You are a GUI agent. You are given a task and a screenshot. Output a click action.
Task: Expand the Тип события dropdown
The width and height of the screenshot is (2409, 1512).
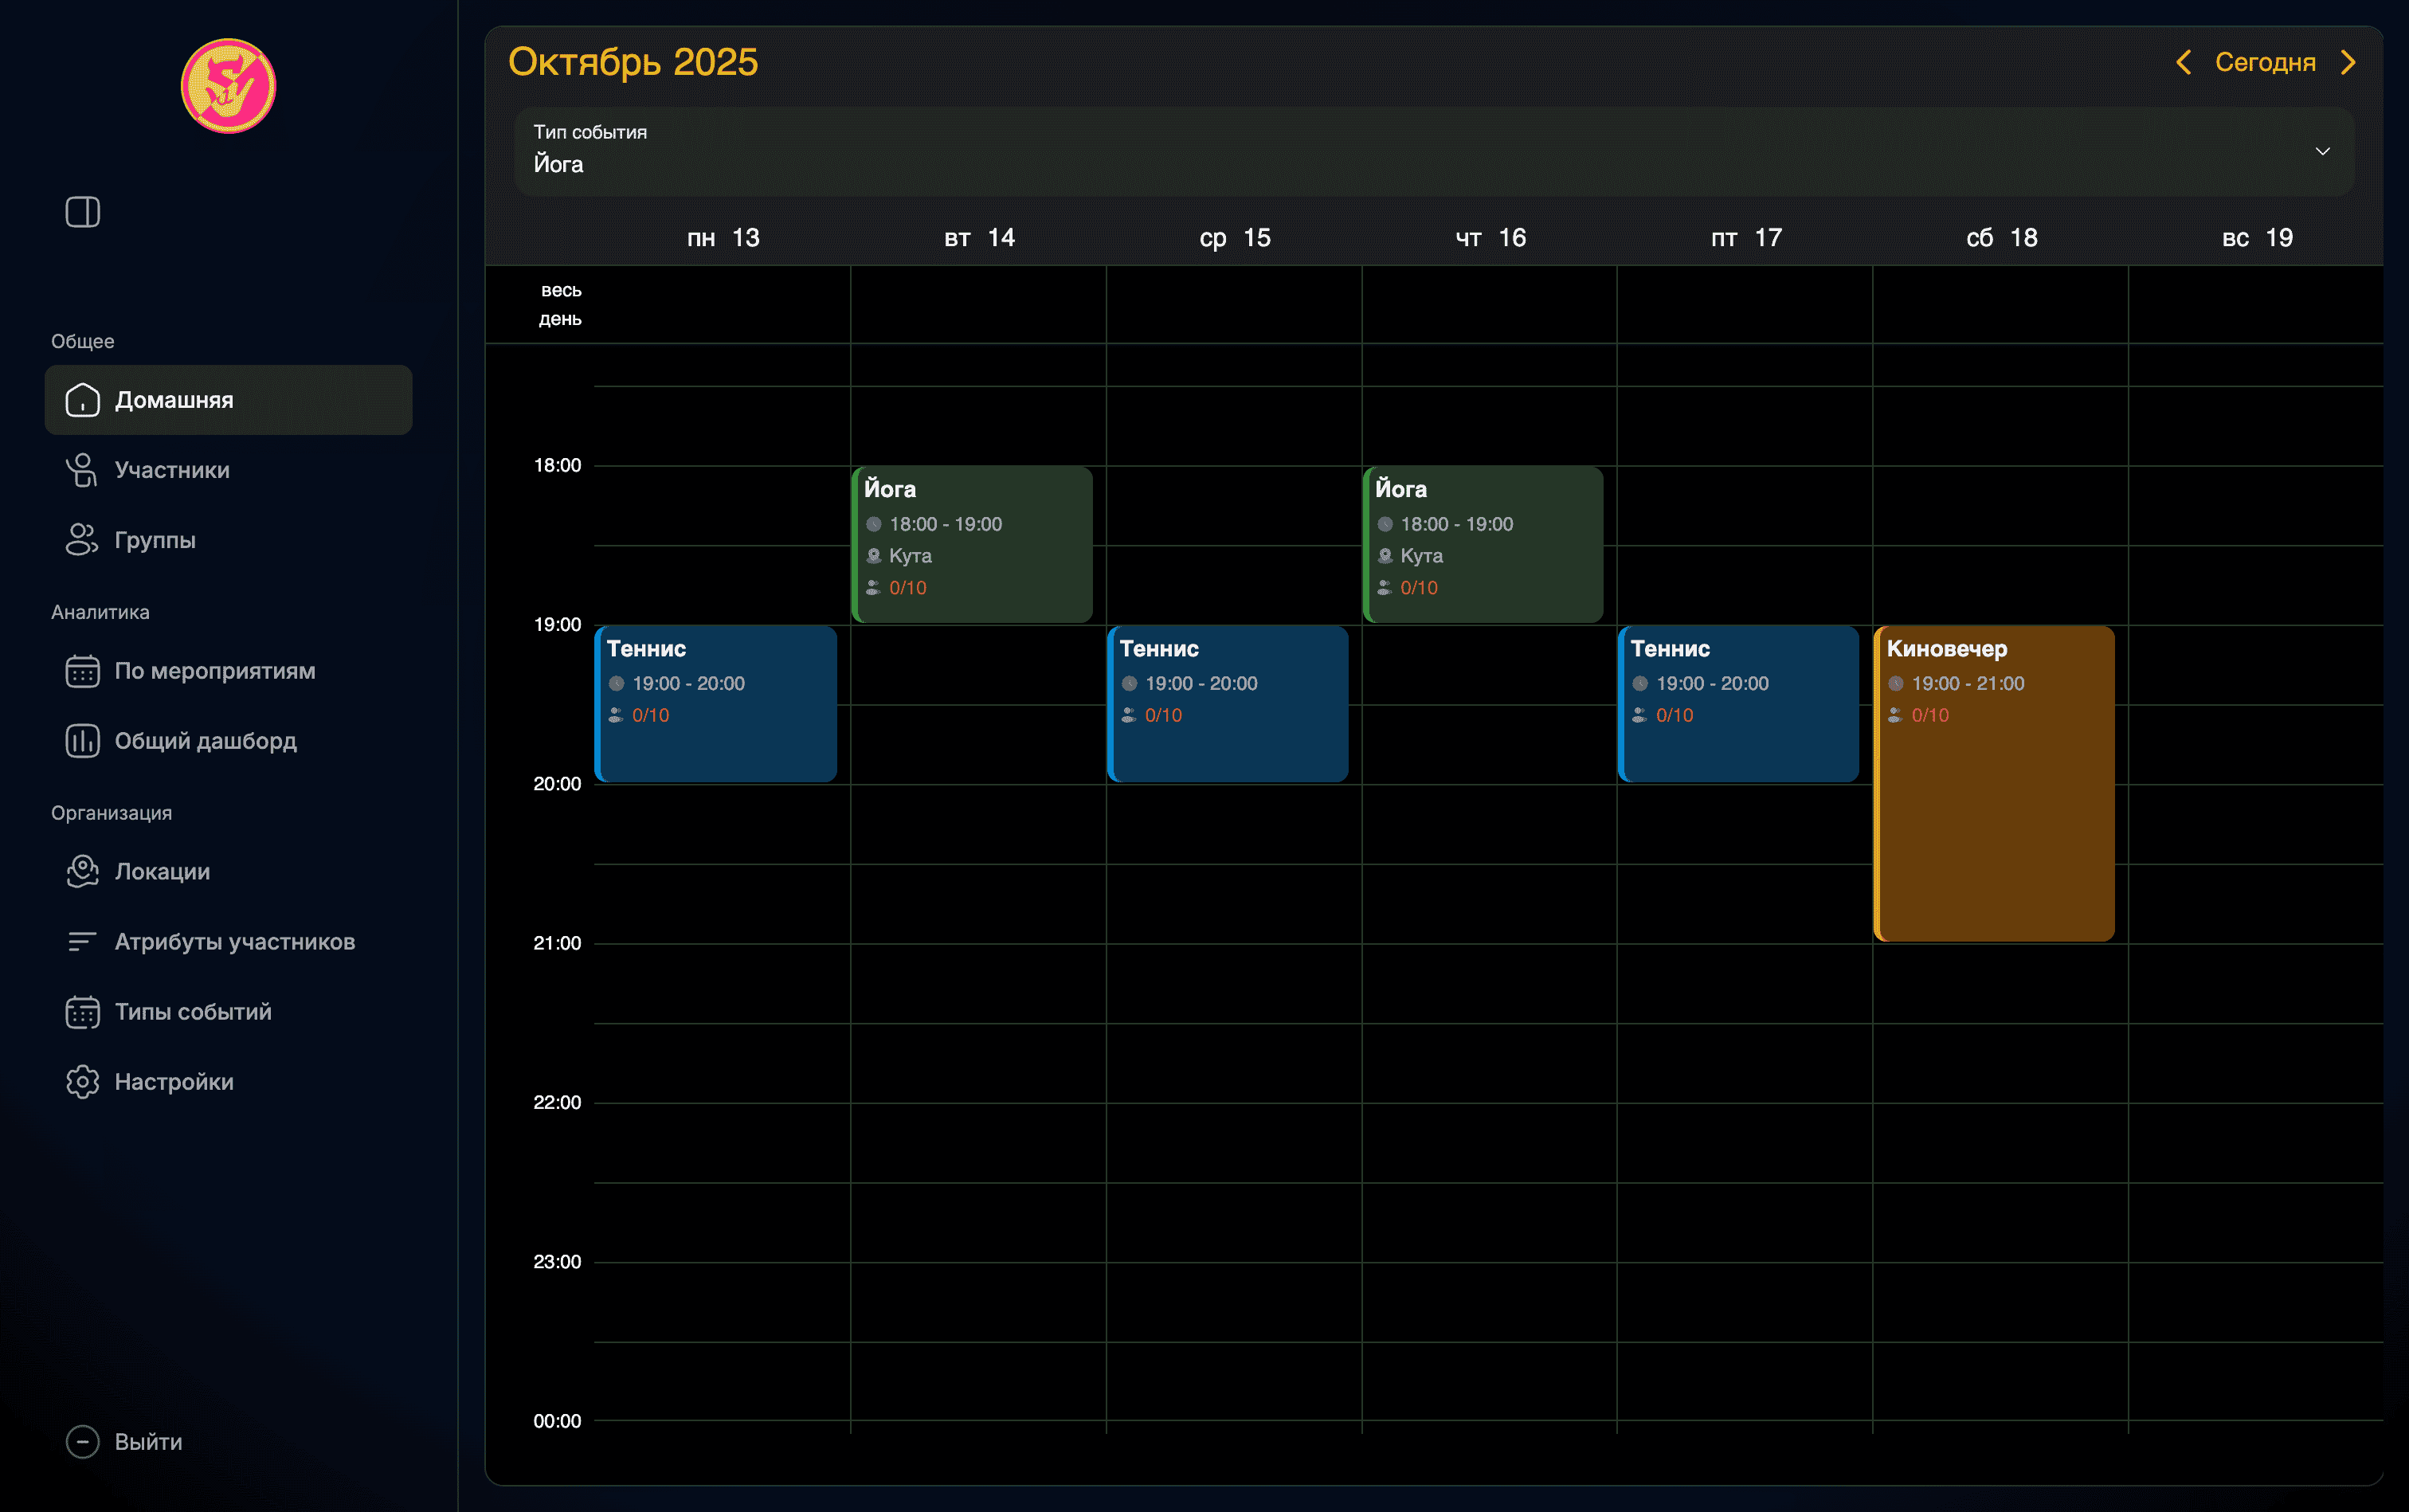pos(1432,151)
